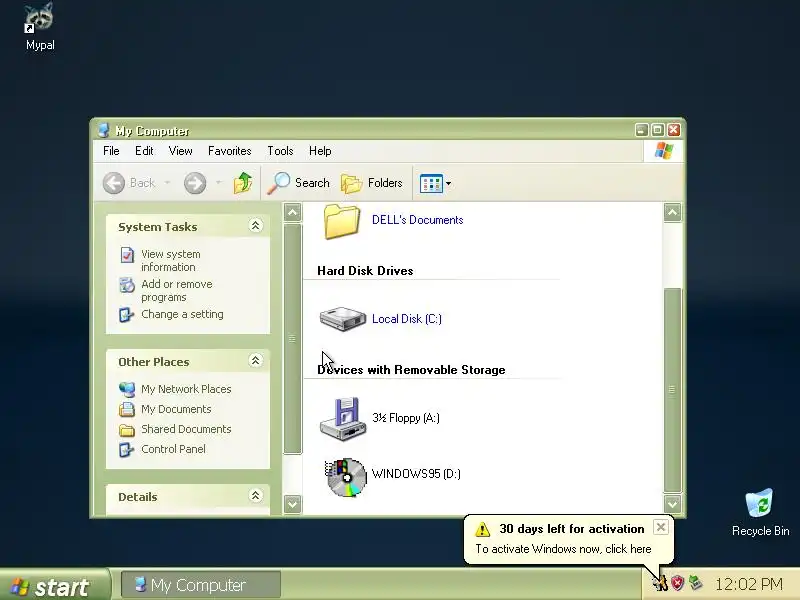Click the Forward arrow toolbar icon

click(x=195, y=183)
